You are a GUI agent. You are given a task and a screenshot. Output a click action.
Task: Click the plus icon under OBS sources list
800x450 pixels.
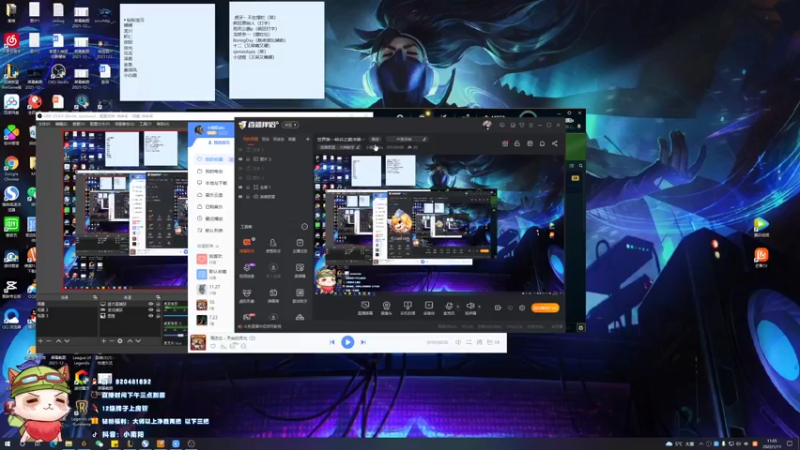coord(104,341)
